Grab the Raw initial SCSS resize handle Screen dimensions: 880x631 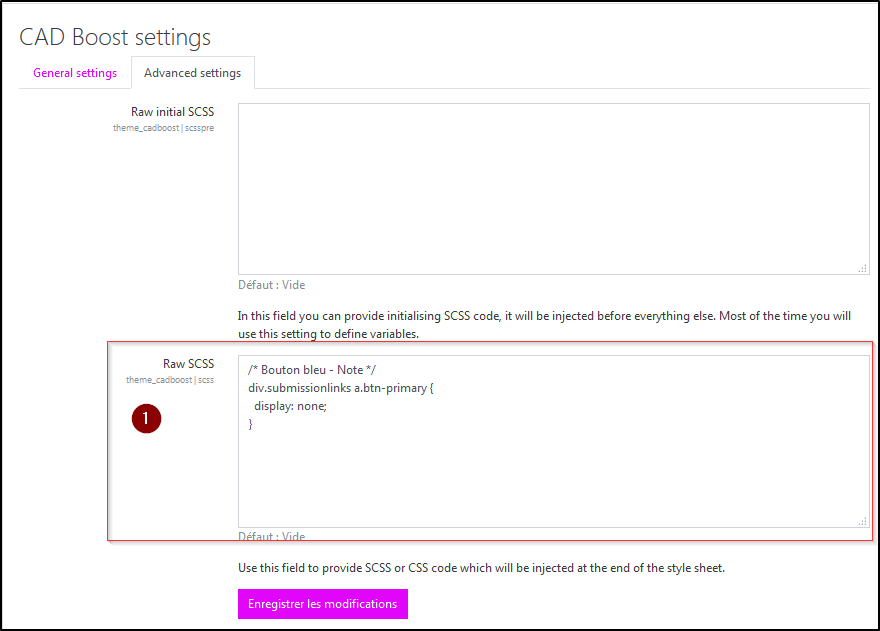pyautogui.click(x=862, y=268)
